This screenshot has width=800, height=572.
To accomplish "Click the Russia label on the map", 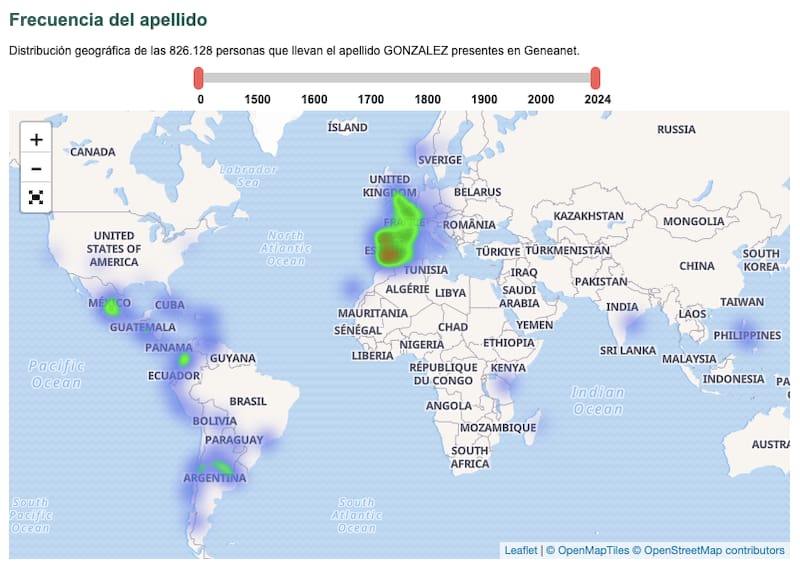I will click(676, 130).
